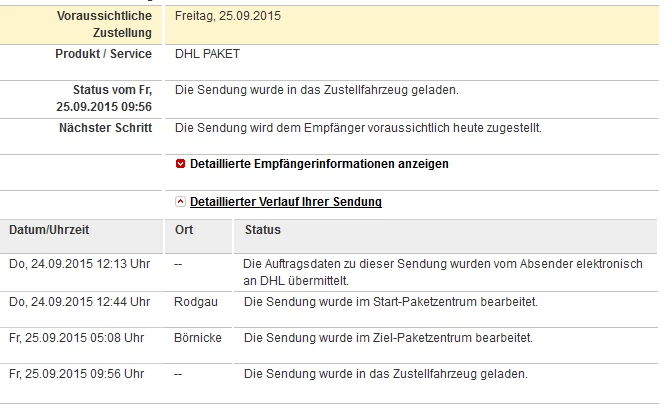Click the Zustellfahrzeug geladen text in last row
The height and width of the screenshot is (409, 669).
pyautogui.click(x=385, y=375)
